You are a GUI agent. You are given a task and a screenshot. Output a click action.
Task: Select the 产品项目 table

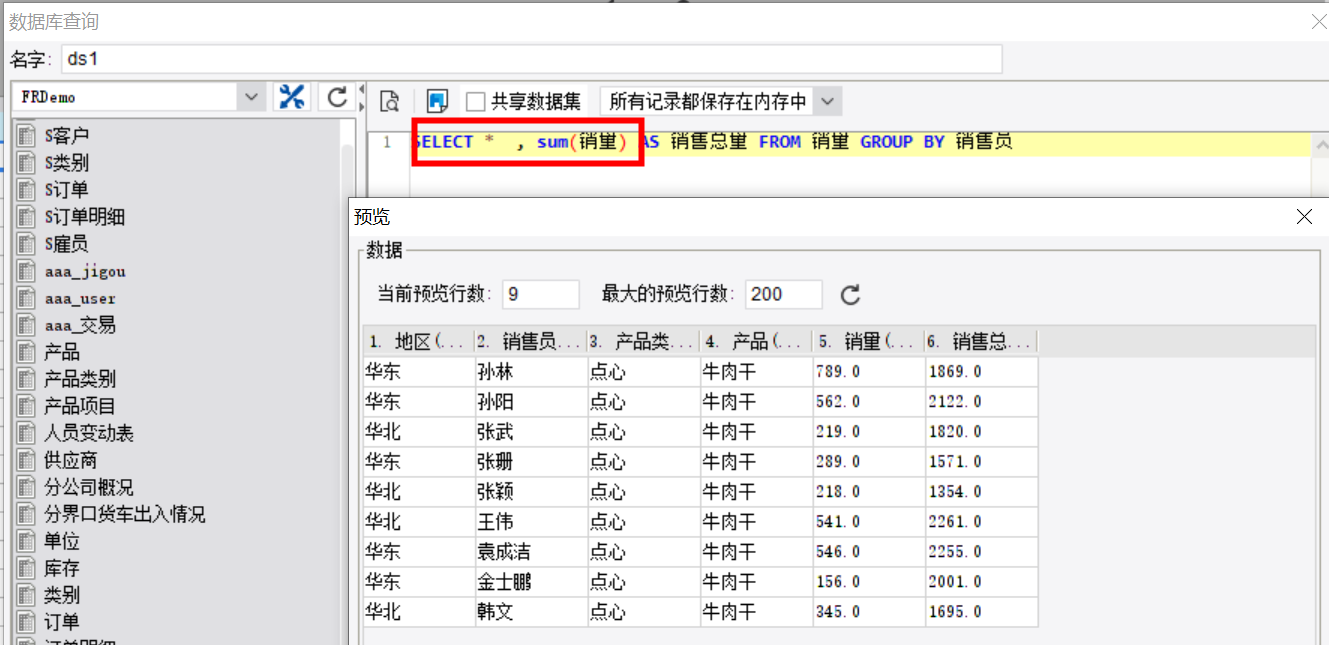pyautogui.click(x=80, y=406)
